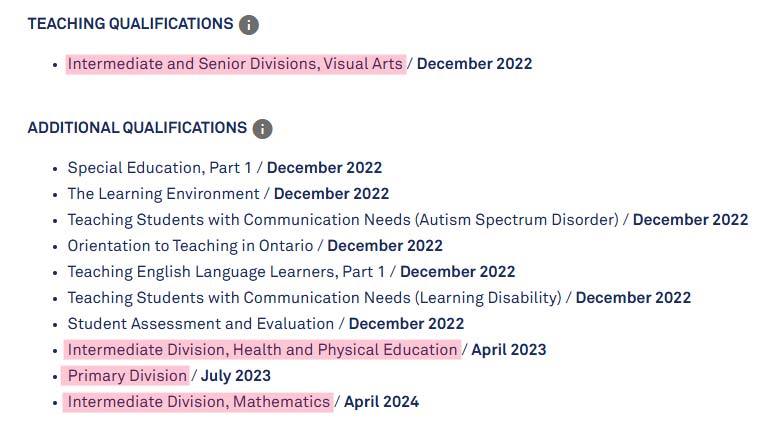The width and height of the screenshot is (780, 428).
Task: Select the Additional Qualifications heading
Action: [x=137, y=128]
